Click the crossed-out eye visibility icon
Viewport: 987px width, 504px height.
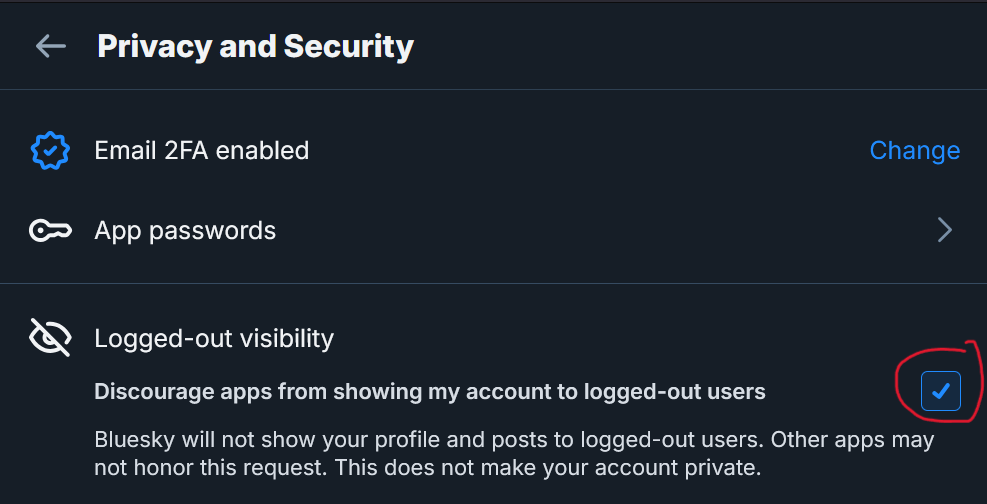[50, 338]
